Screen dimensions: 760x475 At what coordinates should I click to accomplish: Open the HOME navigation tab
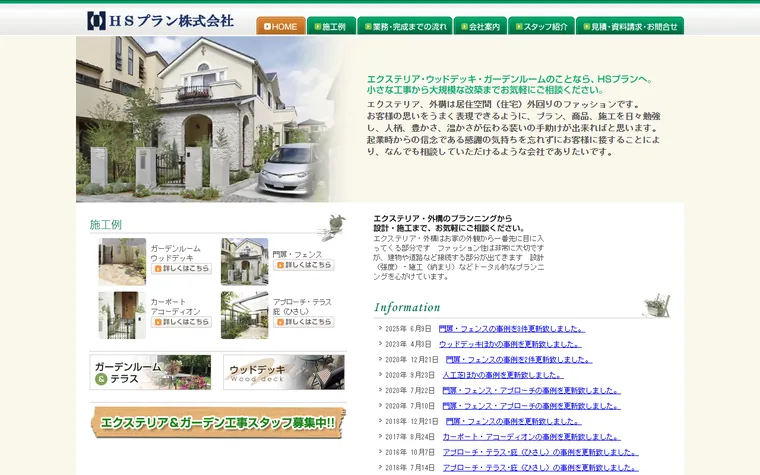[281, 26]
